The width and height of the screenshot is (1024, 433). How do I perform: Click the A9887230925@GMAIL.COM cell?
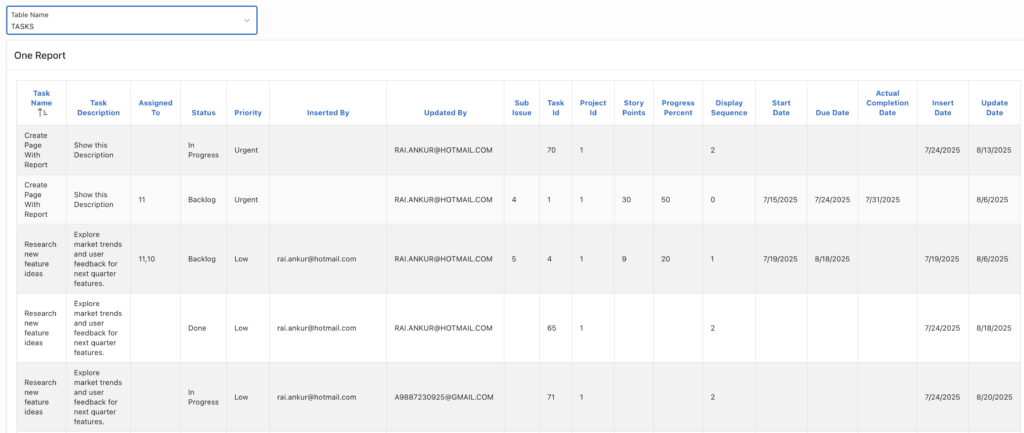445,397
